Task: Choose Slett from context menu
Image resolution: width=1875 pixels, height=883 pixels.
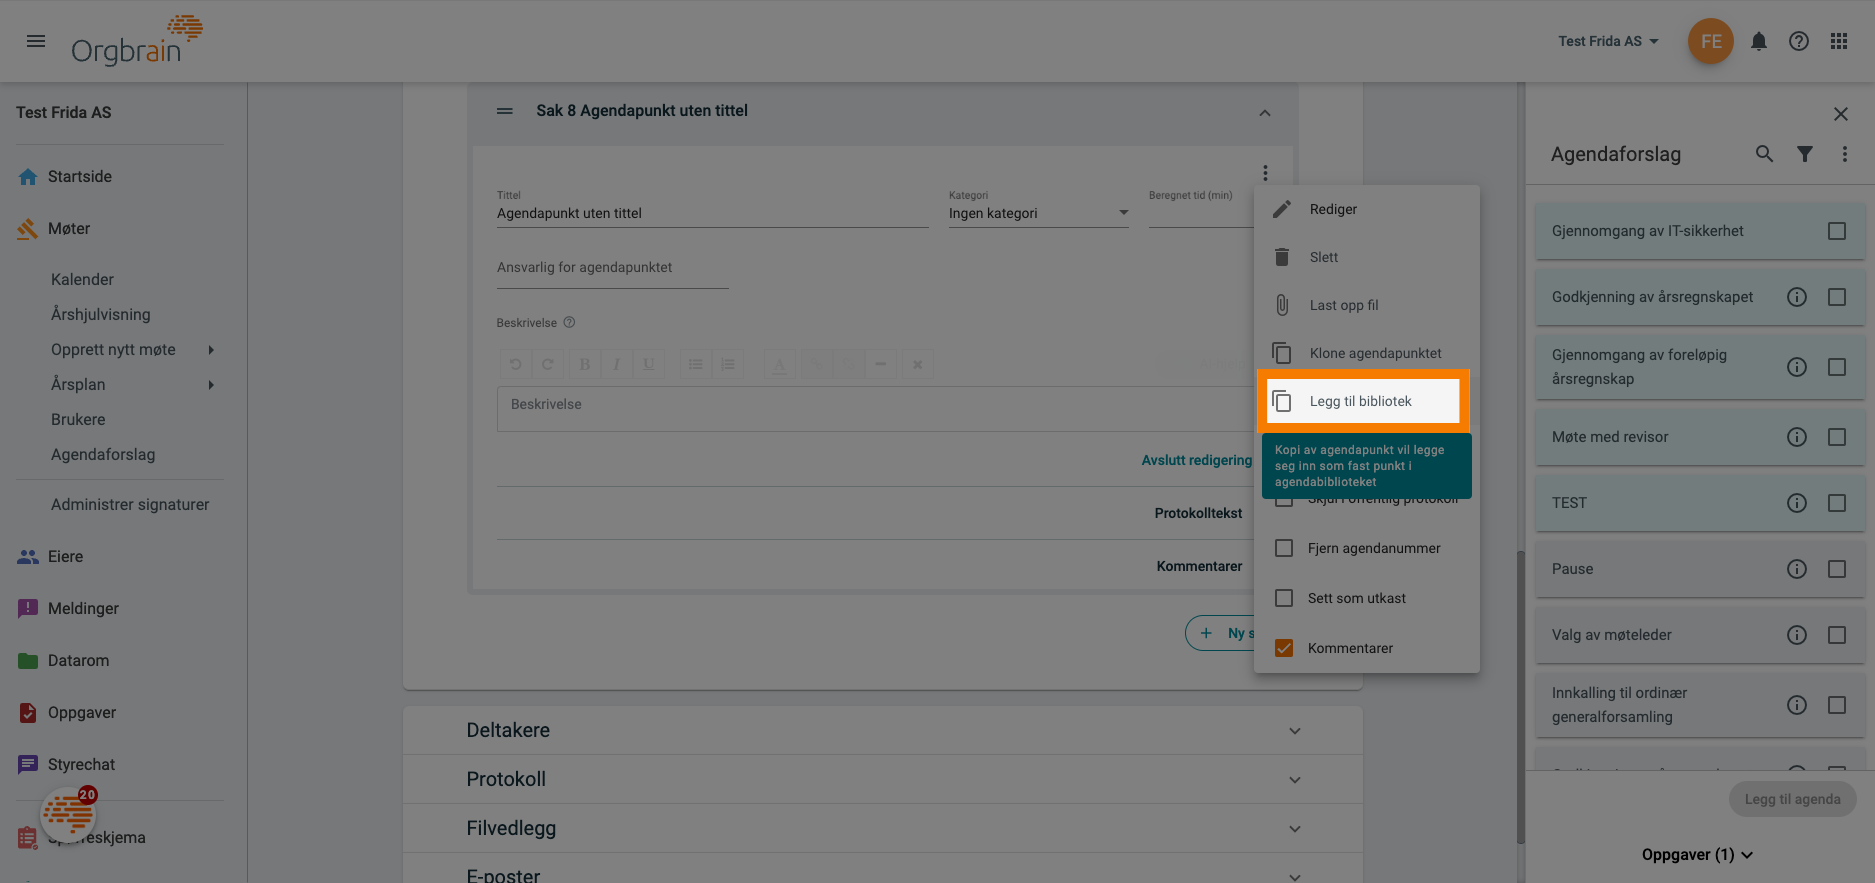Action: coord(1366,257)
